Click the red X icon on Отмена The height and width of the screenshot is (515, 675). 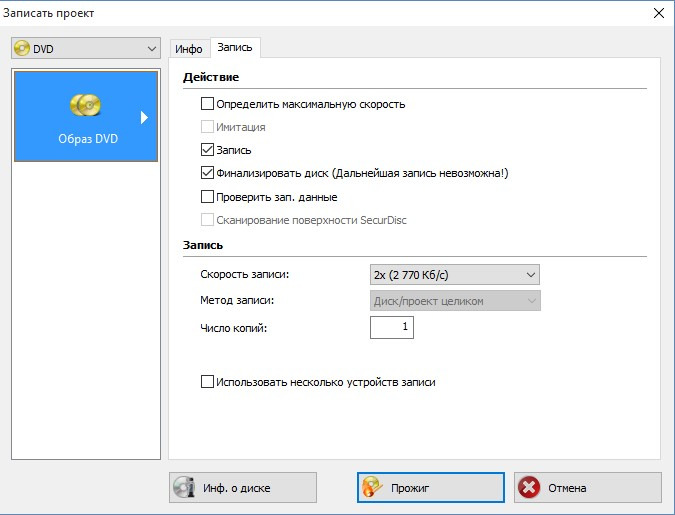[x=529, y=488]
